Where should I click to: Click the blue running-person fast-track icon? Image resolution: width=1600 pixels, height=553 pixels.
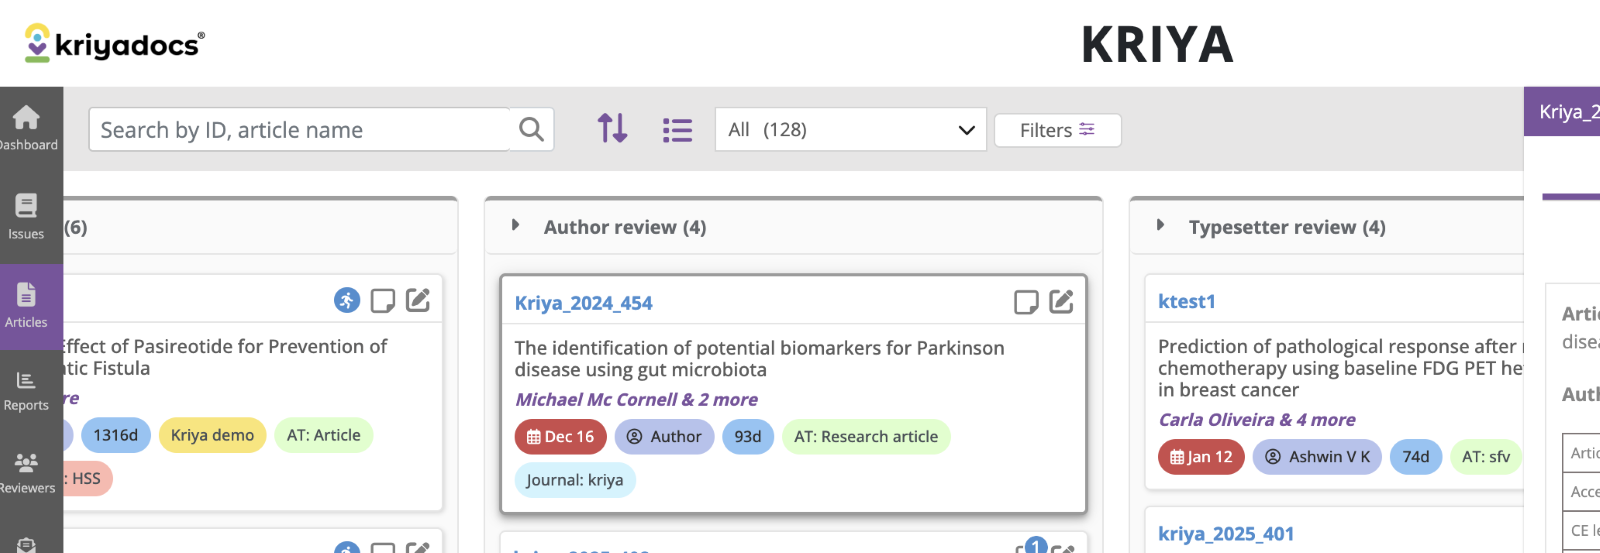pos(347,300)
